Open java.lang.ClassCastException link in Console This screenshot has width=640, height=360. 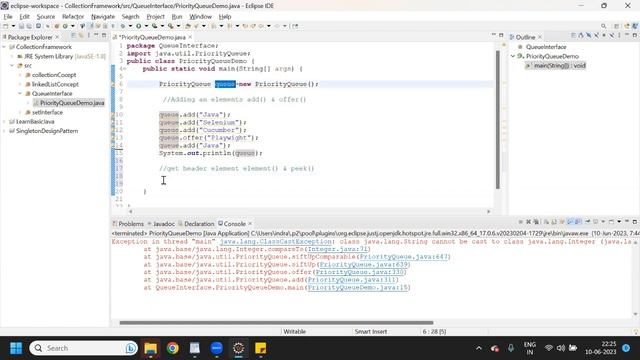276,242
